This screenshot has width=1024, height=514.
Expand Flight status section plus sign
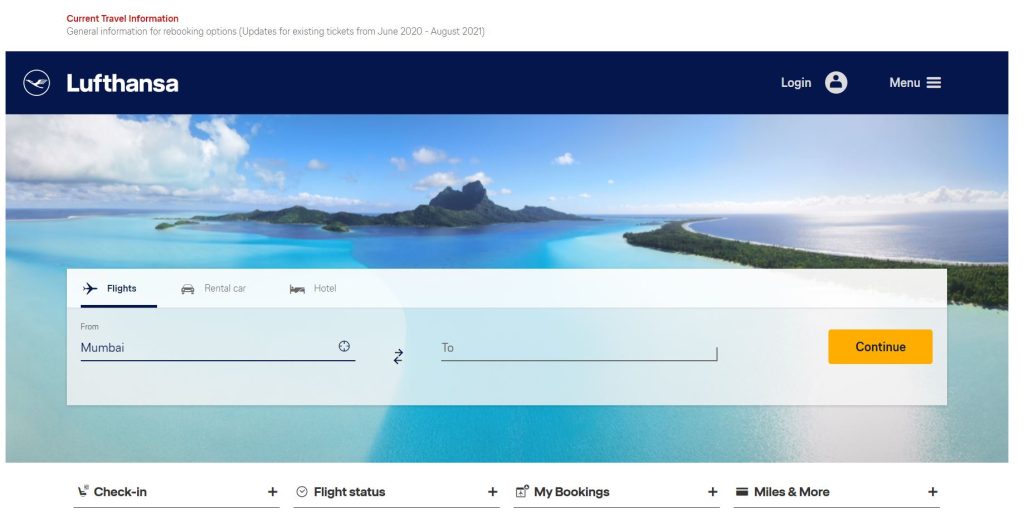coord(492,492)
